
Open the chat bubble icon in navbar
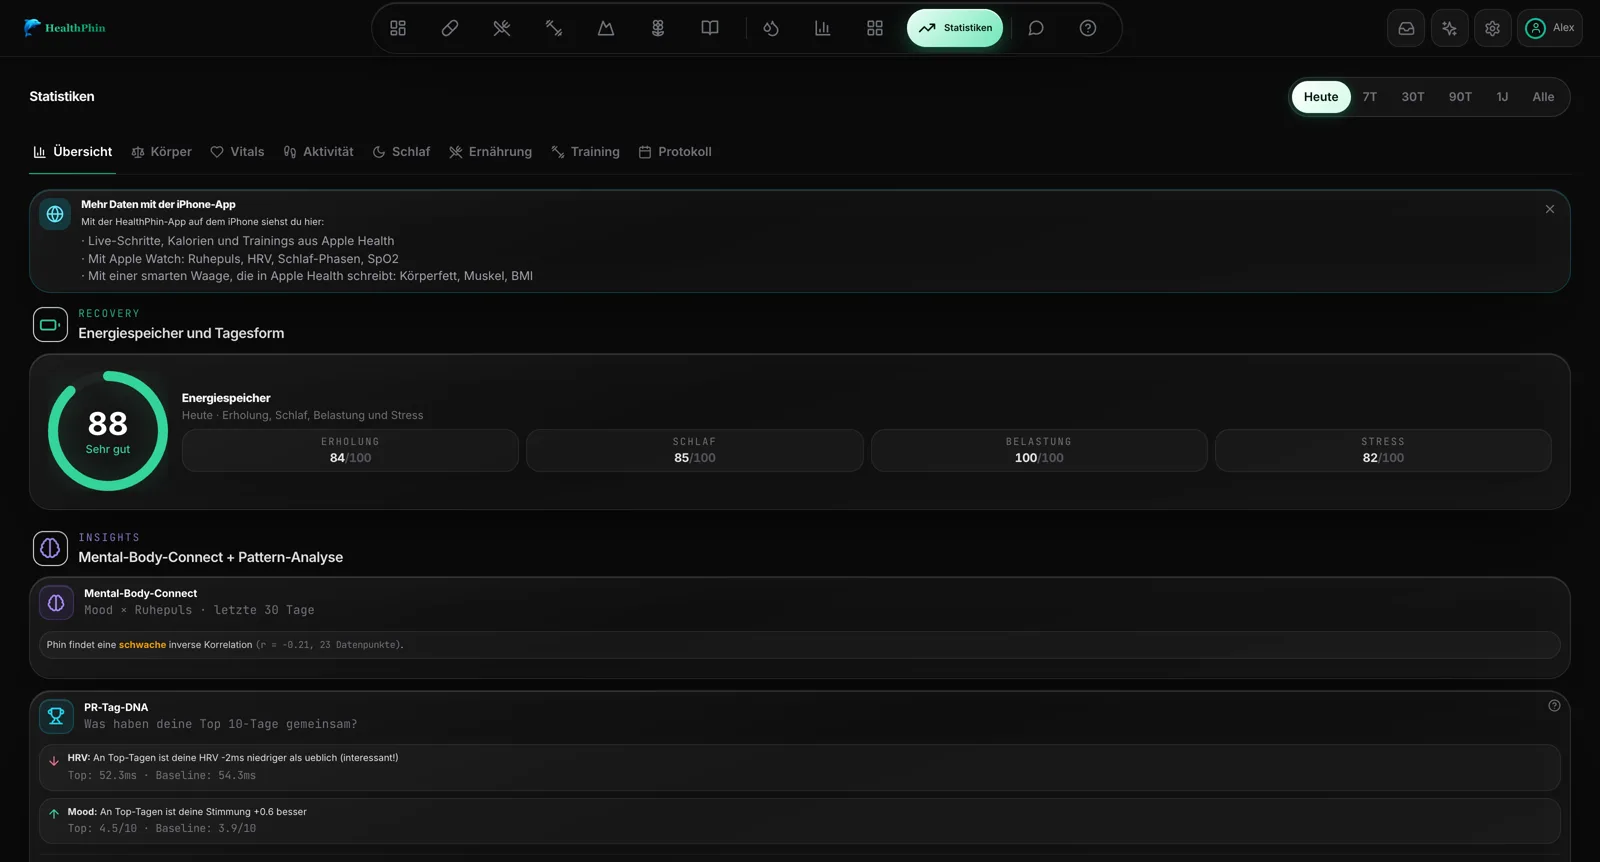(x=1036, y=28)
